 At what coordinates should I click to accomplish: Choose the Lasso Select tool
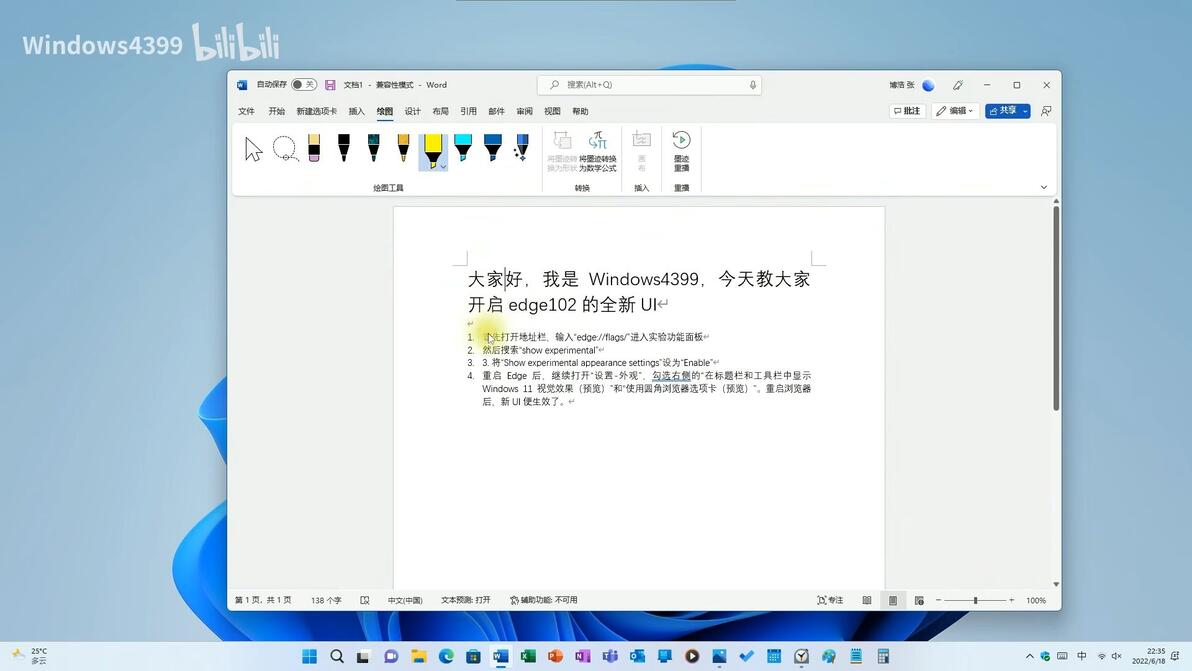(285, 148)
